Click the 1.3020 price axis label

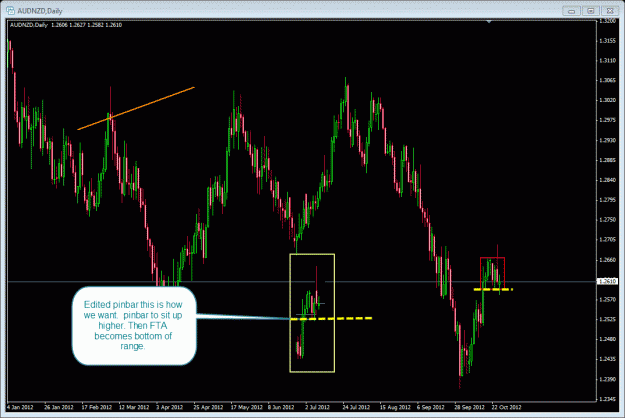[607, 100]
